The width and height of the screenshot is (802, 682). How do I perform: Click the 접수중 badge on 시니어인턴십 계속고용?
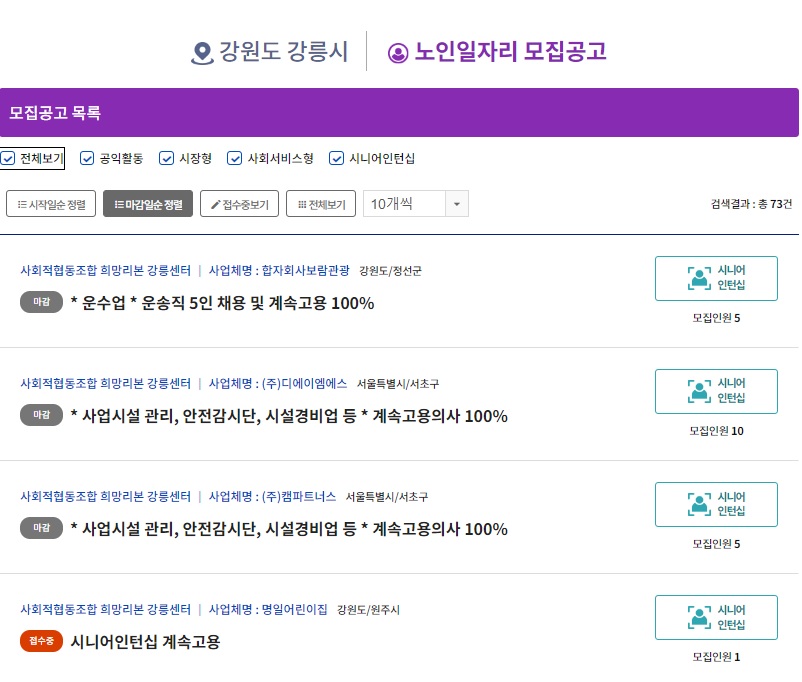(41, 641)
